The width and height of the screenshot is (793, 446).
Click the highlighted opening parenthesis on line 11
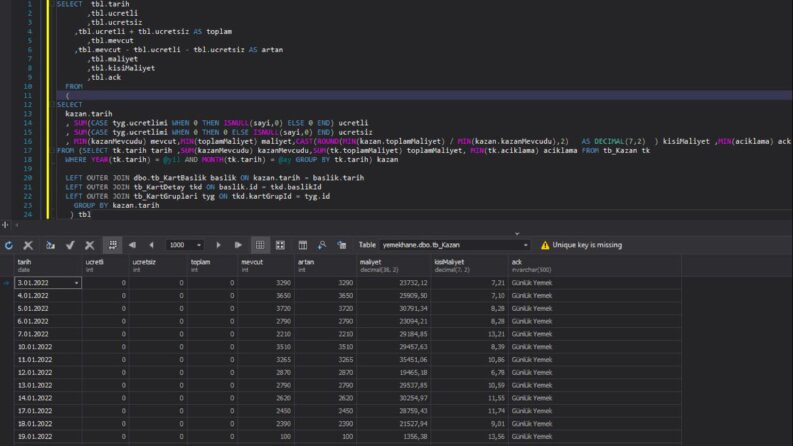[67, 96]
